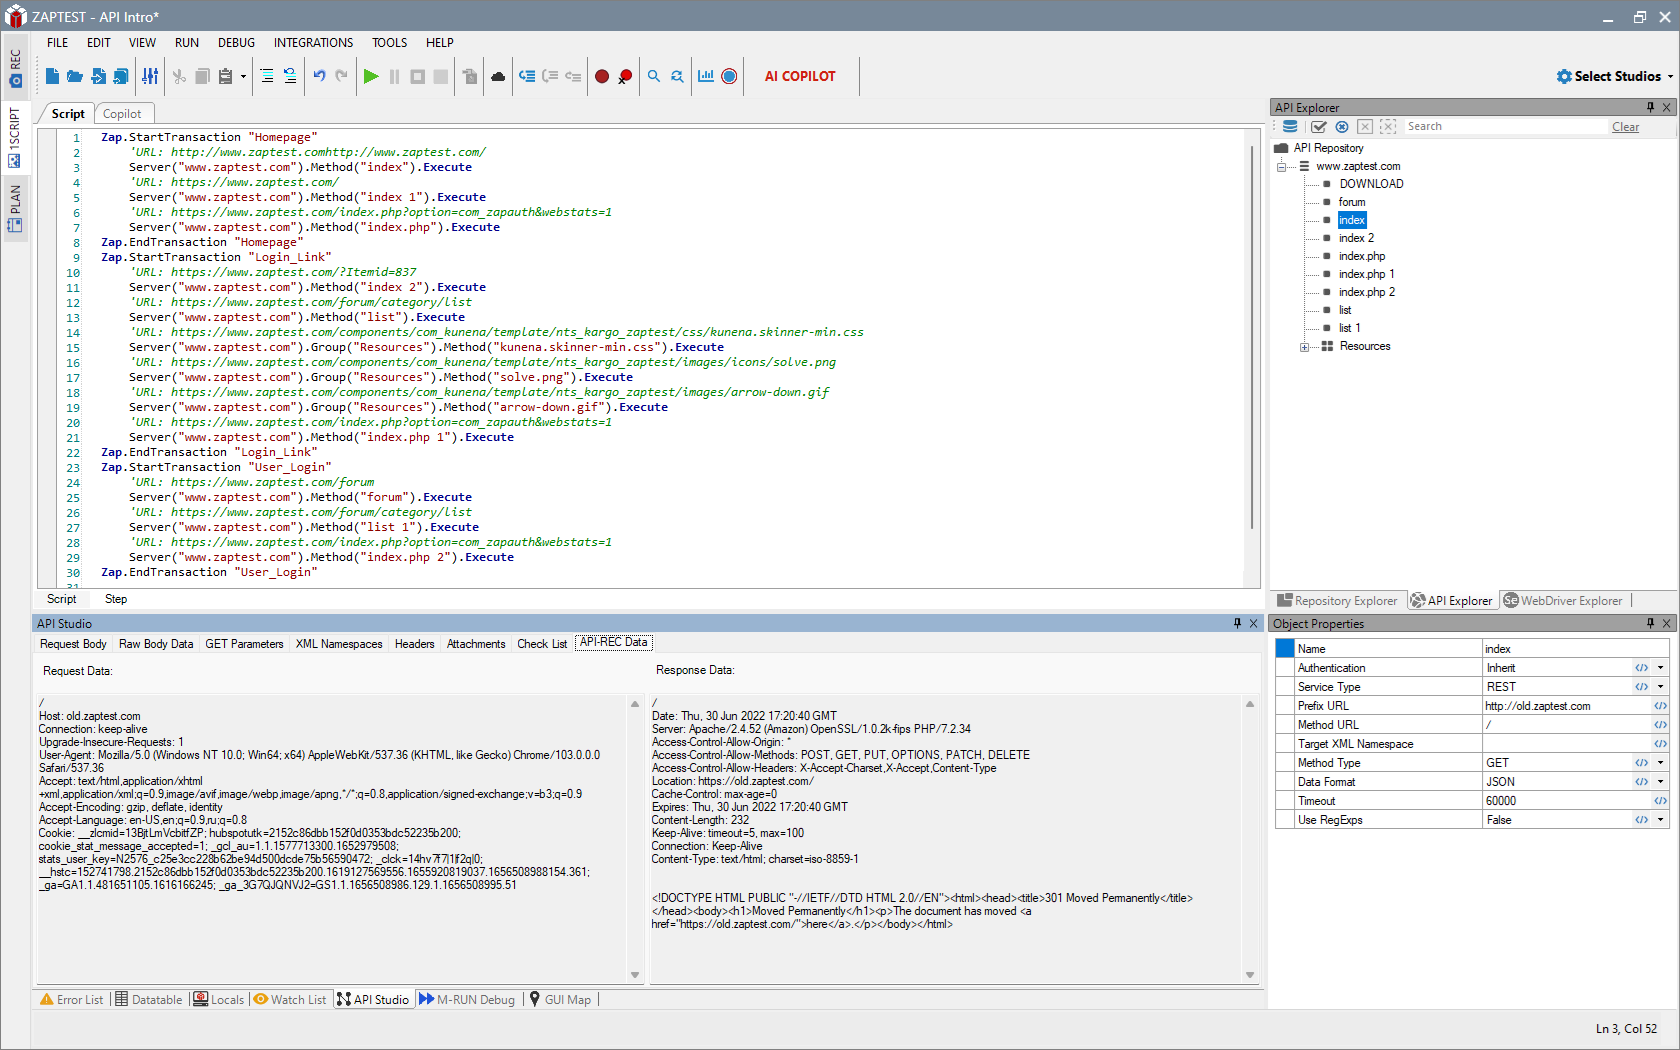Switch to Step view below editor

point(116,599)
